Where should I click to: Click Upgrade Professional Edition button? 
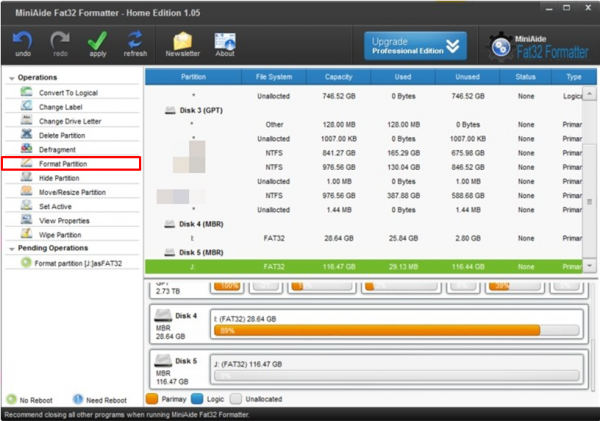tap(416, 45)
